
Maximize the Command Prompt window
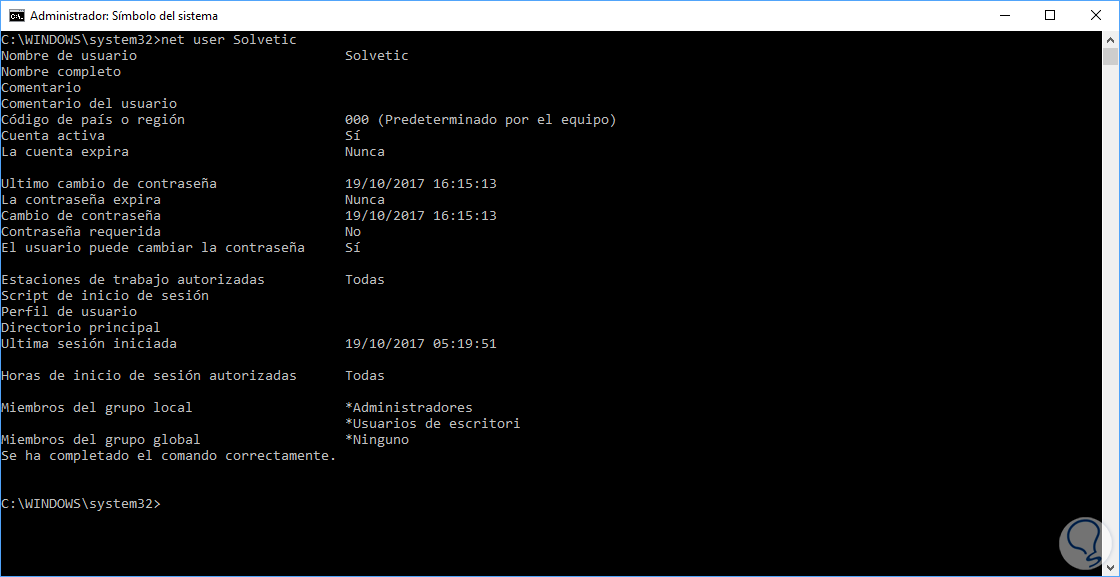click(1050, 16)
